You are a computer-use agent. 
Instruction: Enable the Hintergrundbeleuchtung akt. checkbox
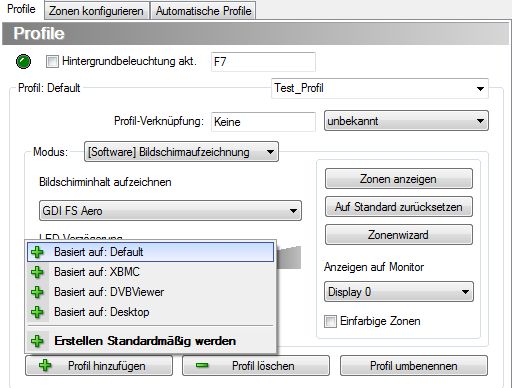click(x=52, y=61)
